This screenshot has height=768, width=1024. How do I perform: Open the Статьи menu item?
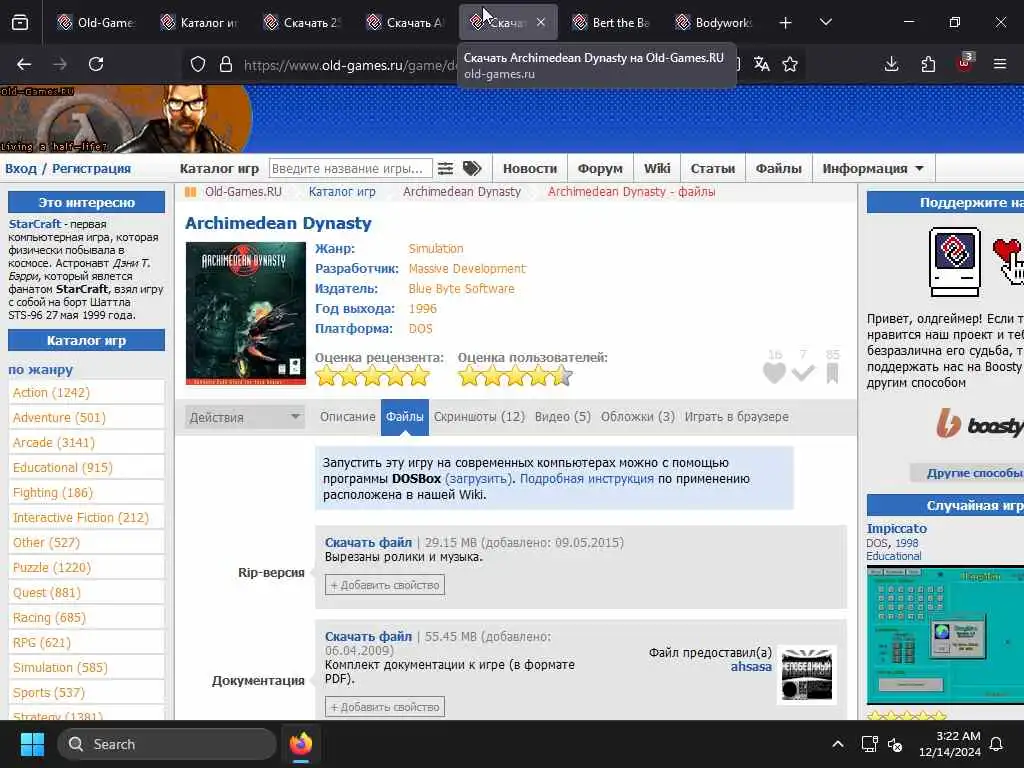coord(712,168)
